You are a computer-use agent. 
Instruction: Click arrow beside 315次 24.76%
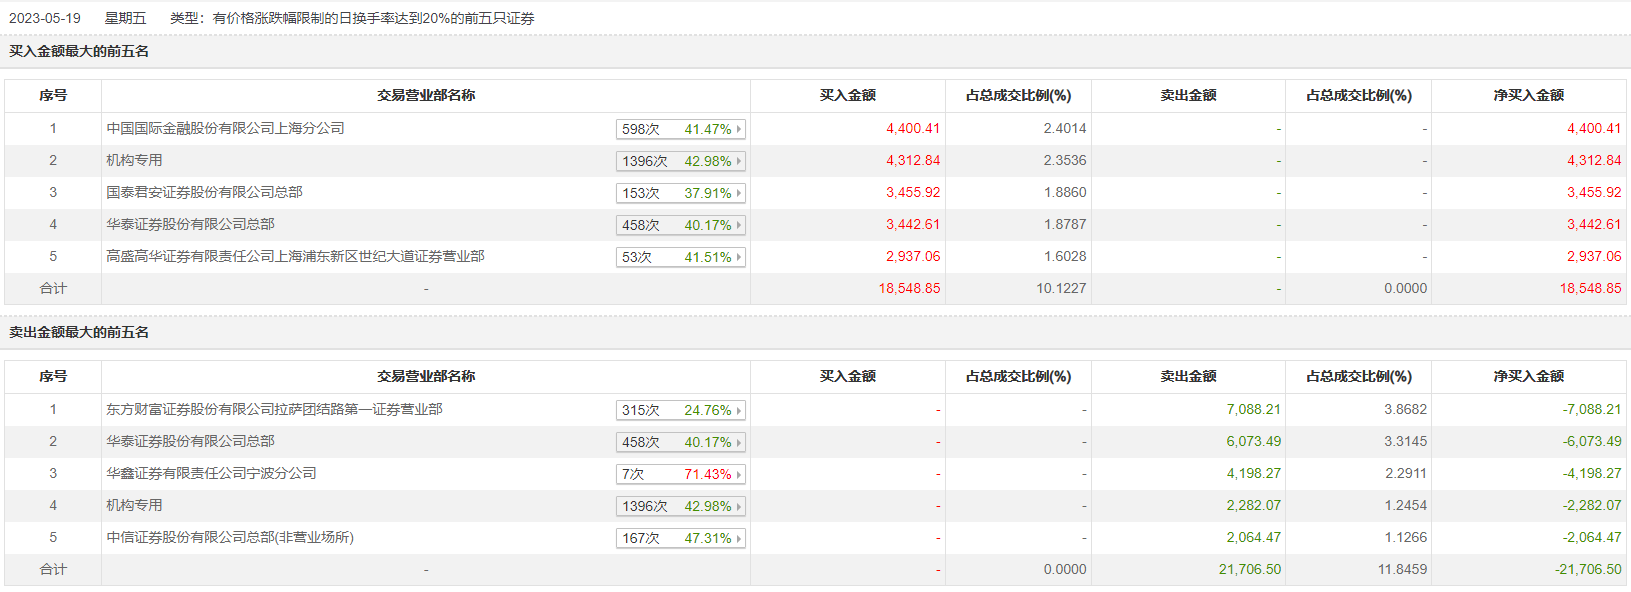(x=739, y=410)
